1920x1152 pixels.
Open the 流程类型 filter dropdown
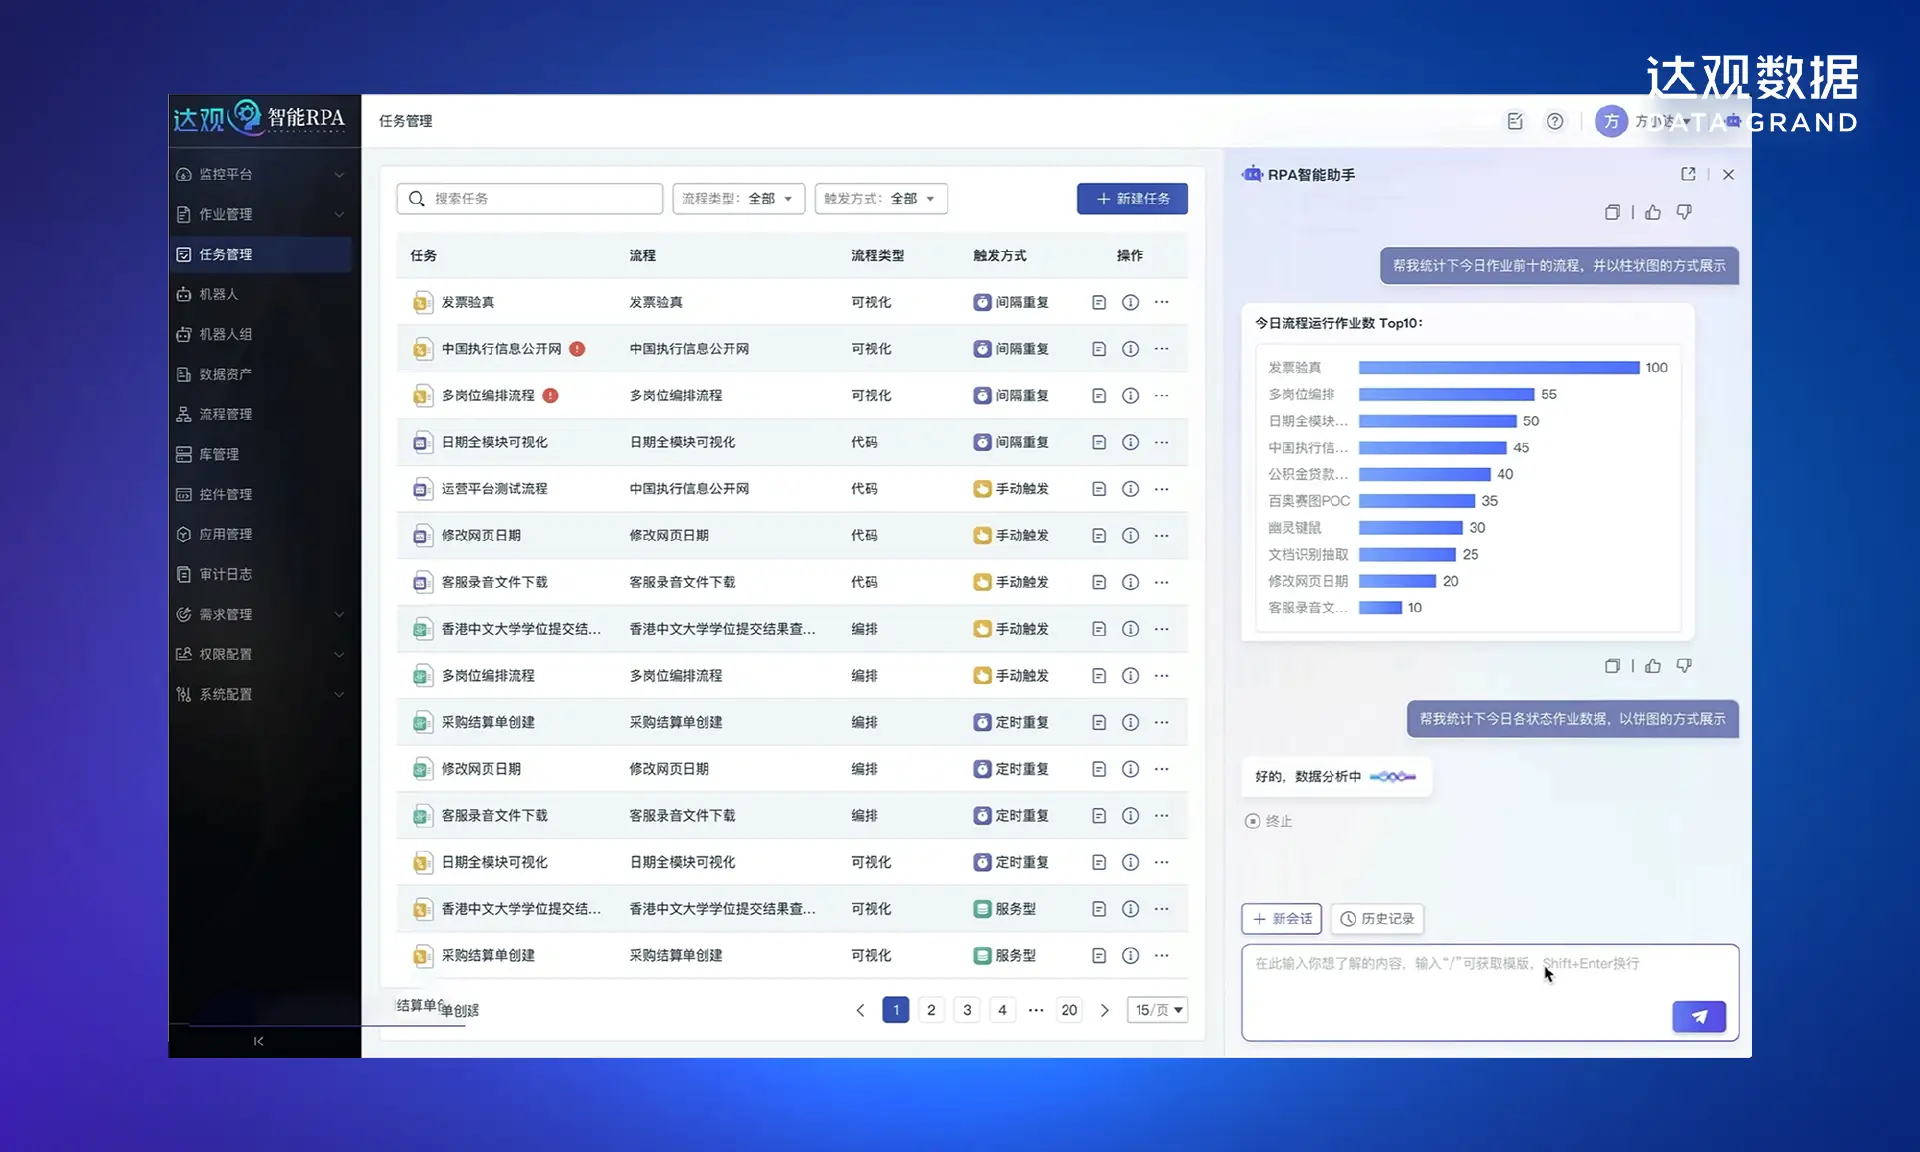pos(738,199)
